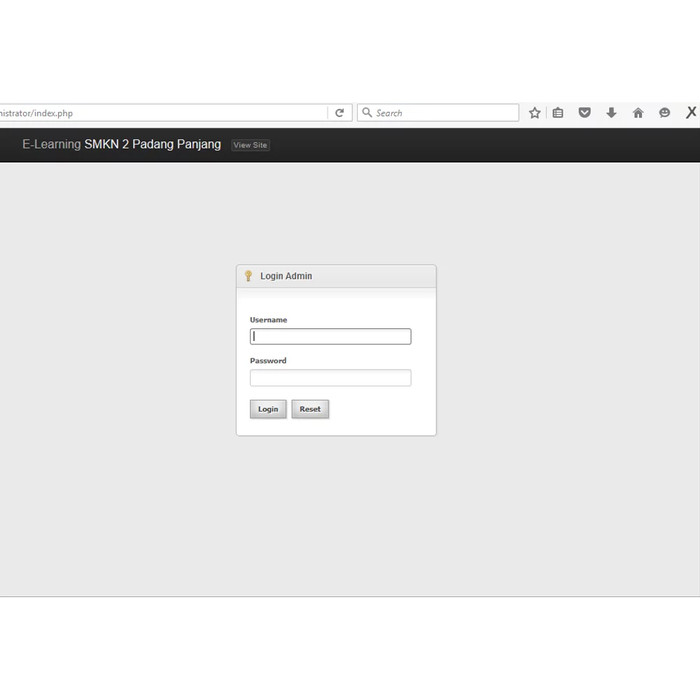The height and width of the screenshot is (700, 700).
Task: Go to the browser Home page
Action: pos(638,113)
